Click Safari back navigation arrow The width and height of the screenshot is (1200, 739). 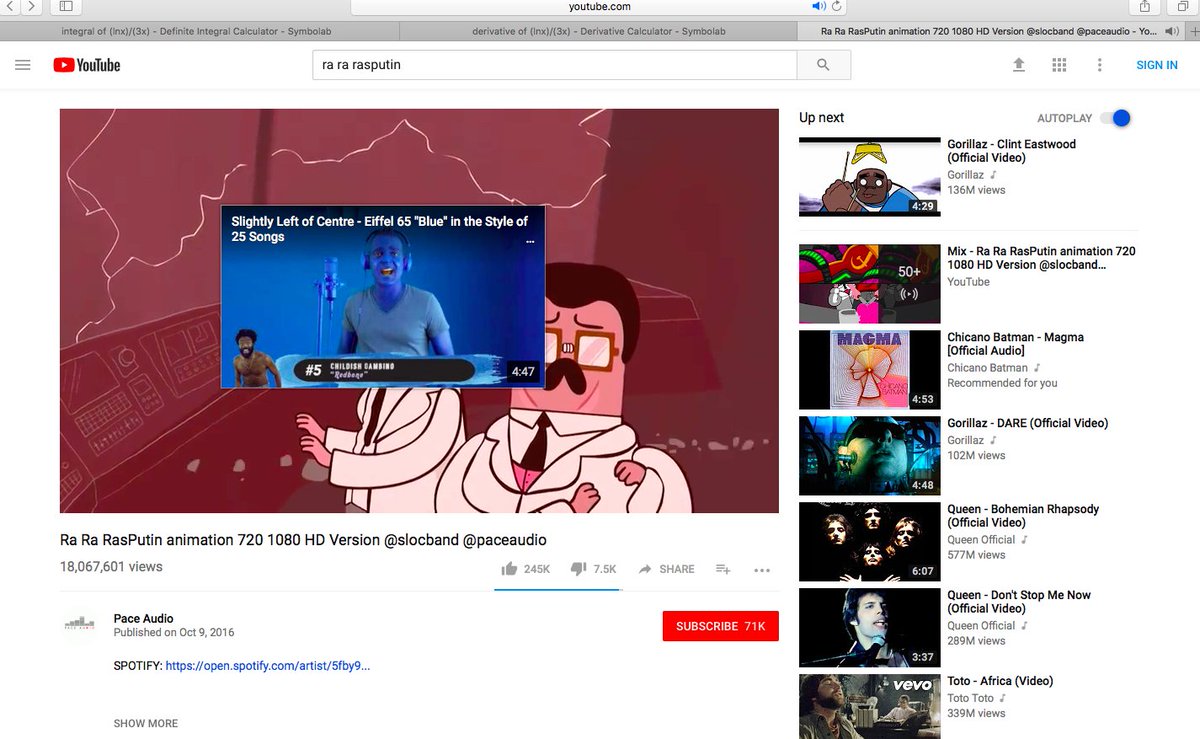[x=9, y=7]
